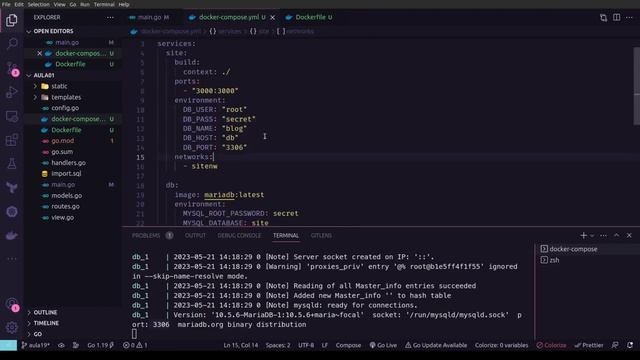The width and height of the screenshot is (640, 360).
Task: Toggle Colorize in the status bar
Action: [551, 345]
